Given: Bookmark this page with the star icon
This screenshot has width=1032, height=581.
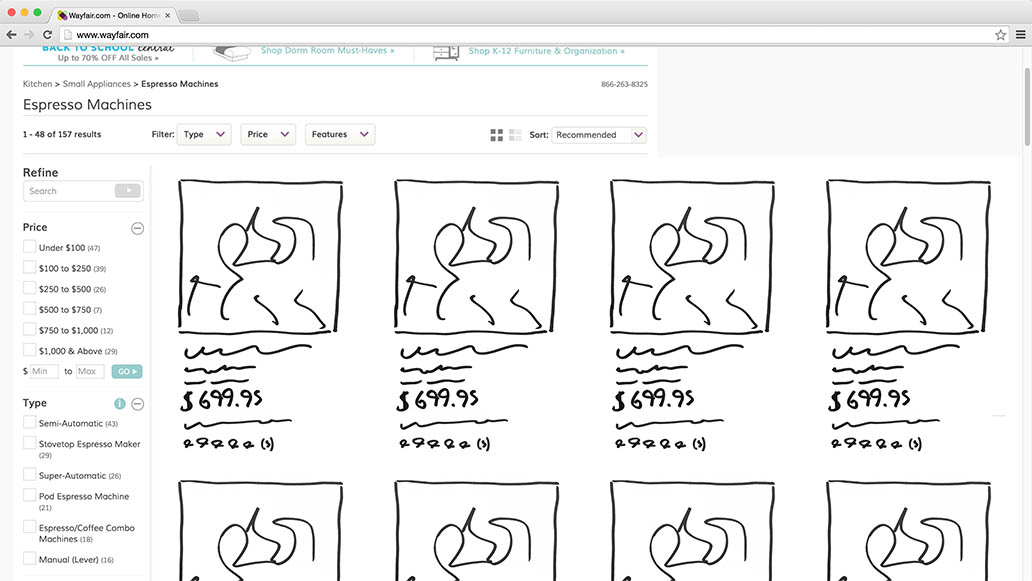Looking at the screenshot, I should pos(1000,35).
